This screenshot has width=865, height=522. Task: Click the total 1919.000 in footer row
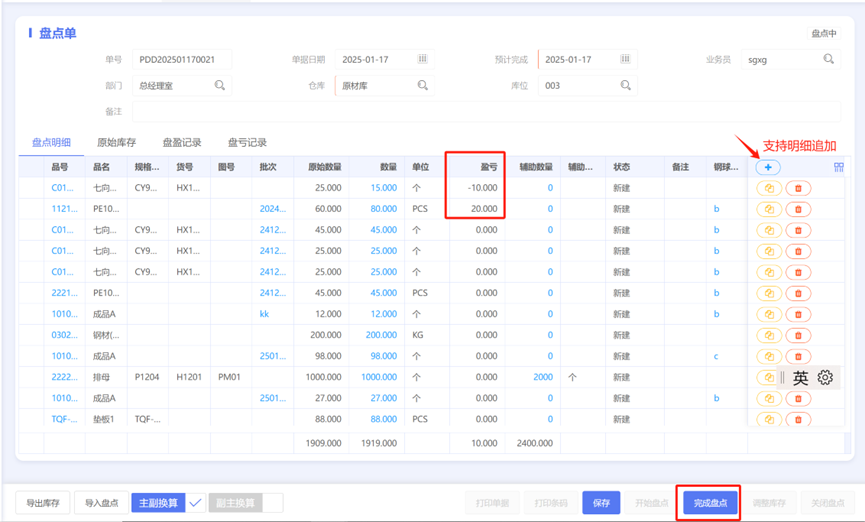click(x=379, y=443)
